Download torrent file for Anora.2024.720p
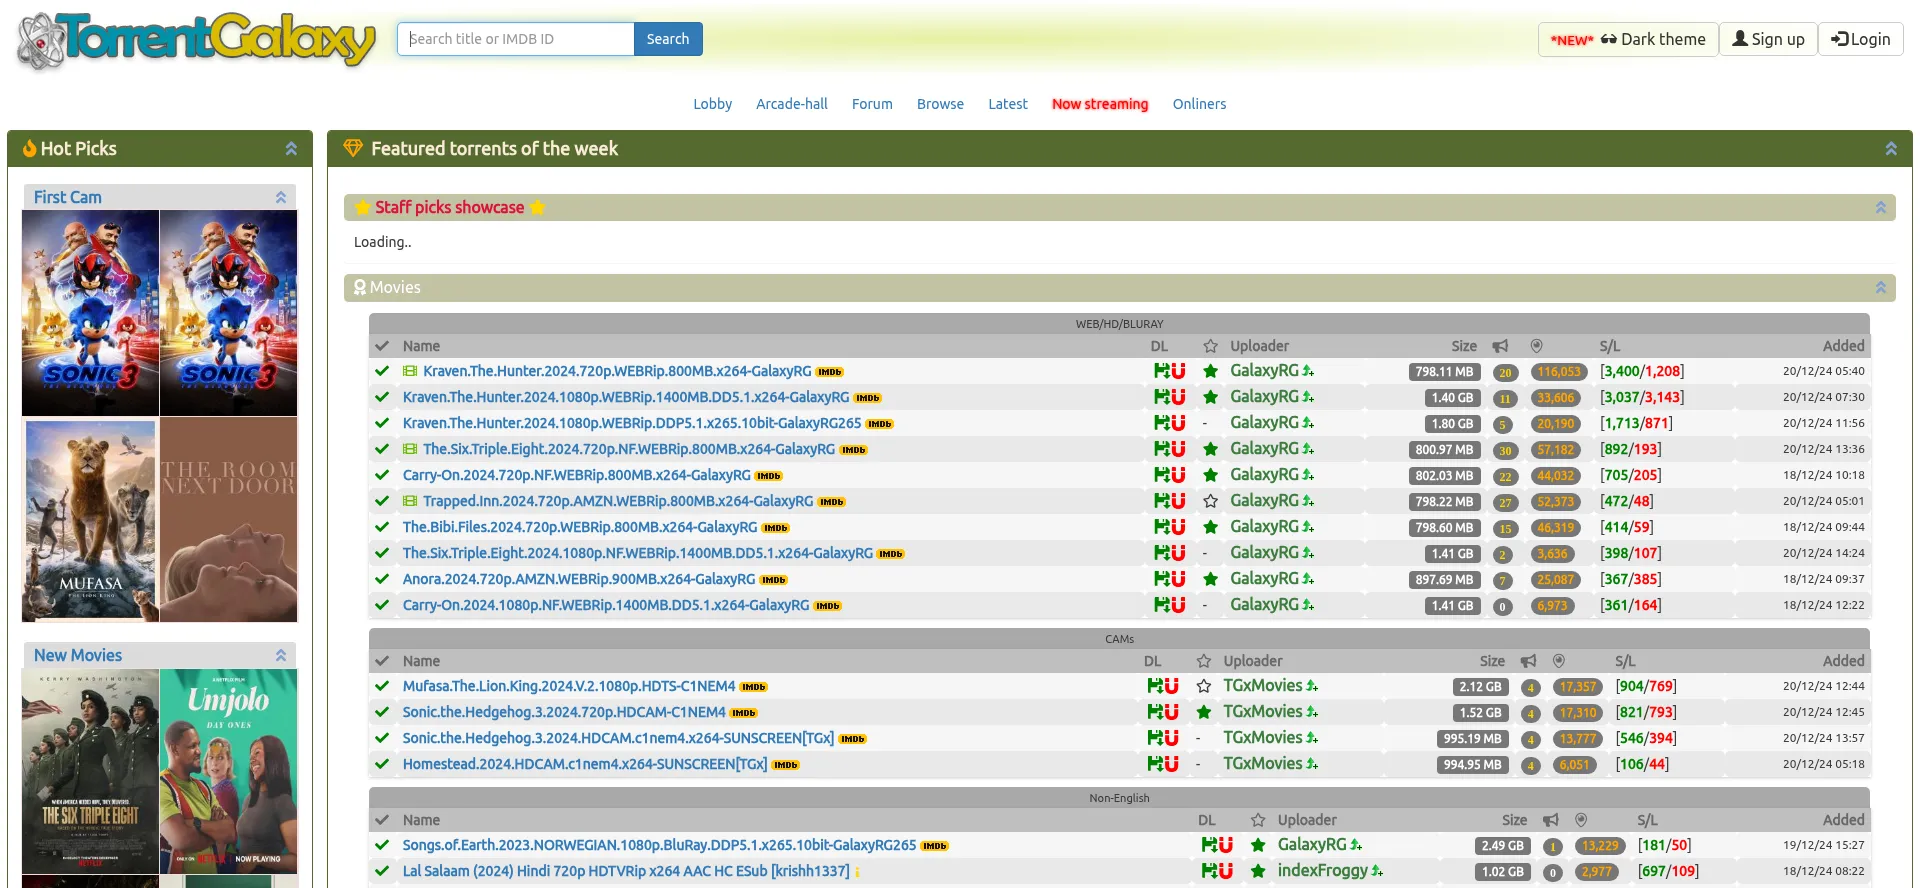This screenshot has height=888, width=1920. pos(1161,579)
